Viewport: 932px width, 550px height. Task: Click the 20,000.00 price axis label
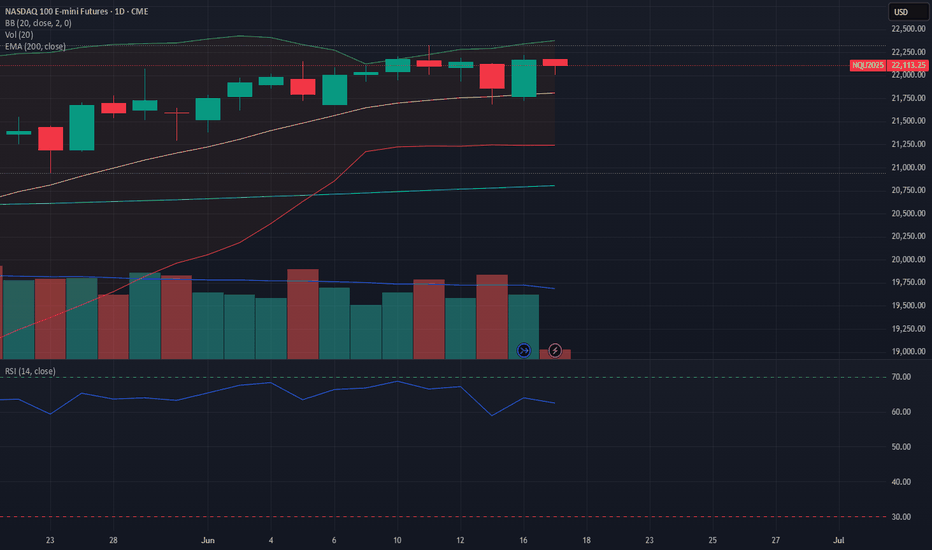point(908,259)
